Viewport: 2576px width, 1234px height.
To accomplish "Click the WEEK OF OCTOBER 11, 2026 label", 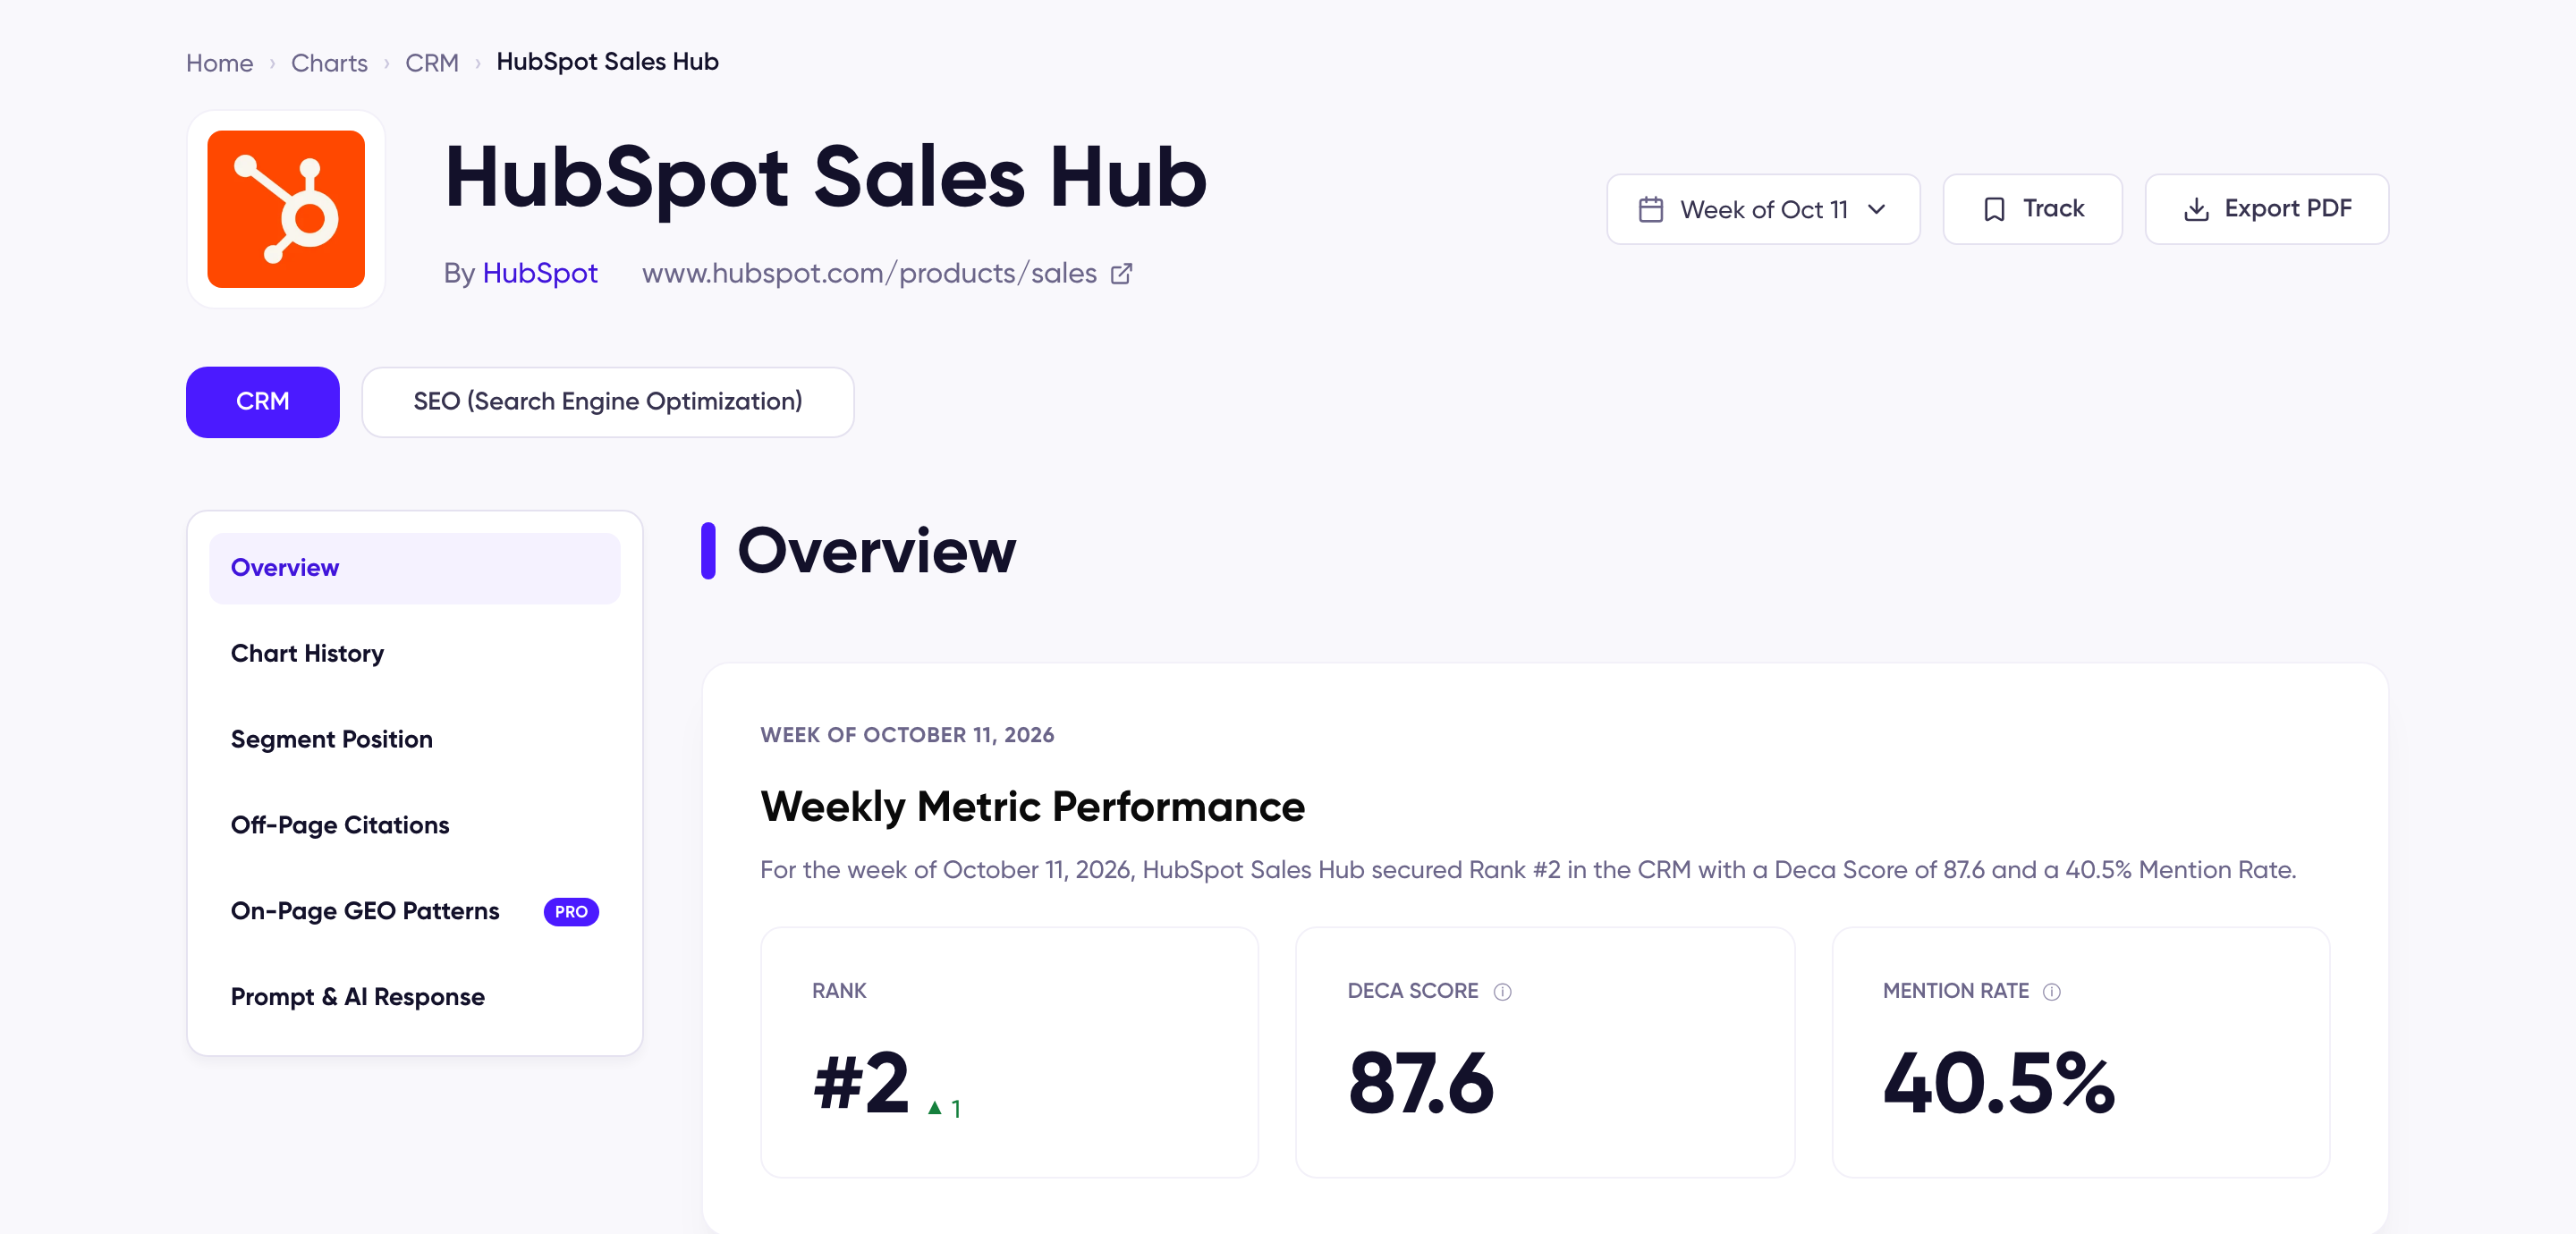I will click(907, 735).
